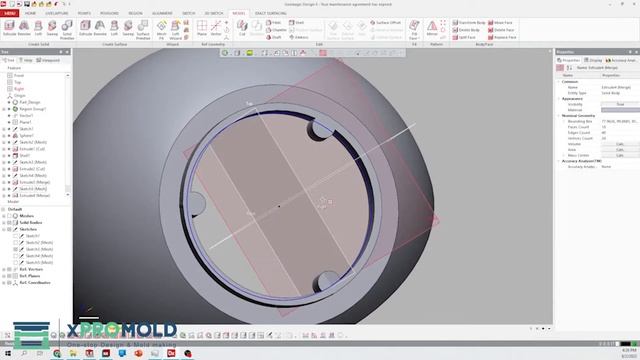Screen dimensions: 640x360
Task: Switch to the POINTS ribbon tab
Action: click(84, 13)
